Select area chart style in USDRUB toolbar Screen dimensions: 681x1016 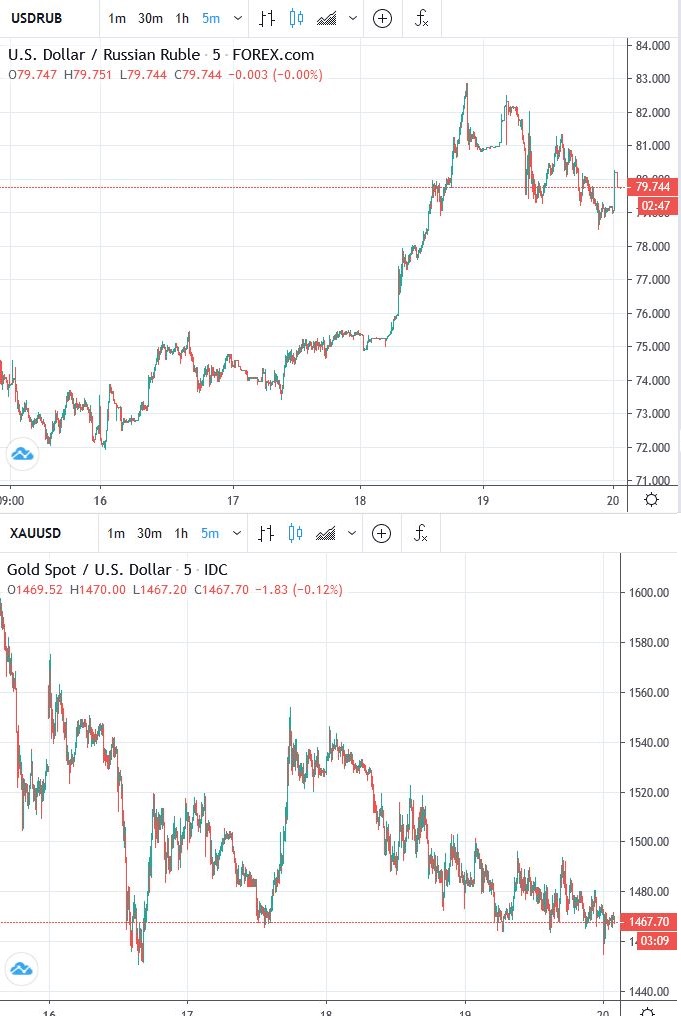327,19
